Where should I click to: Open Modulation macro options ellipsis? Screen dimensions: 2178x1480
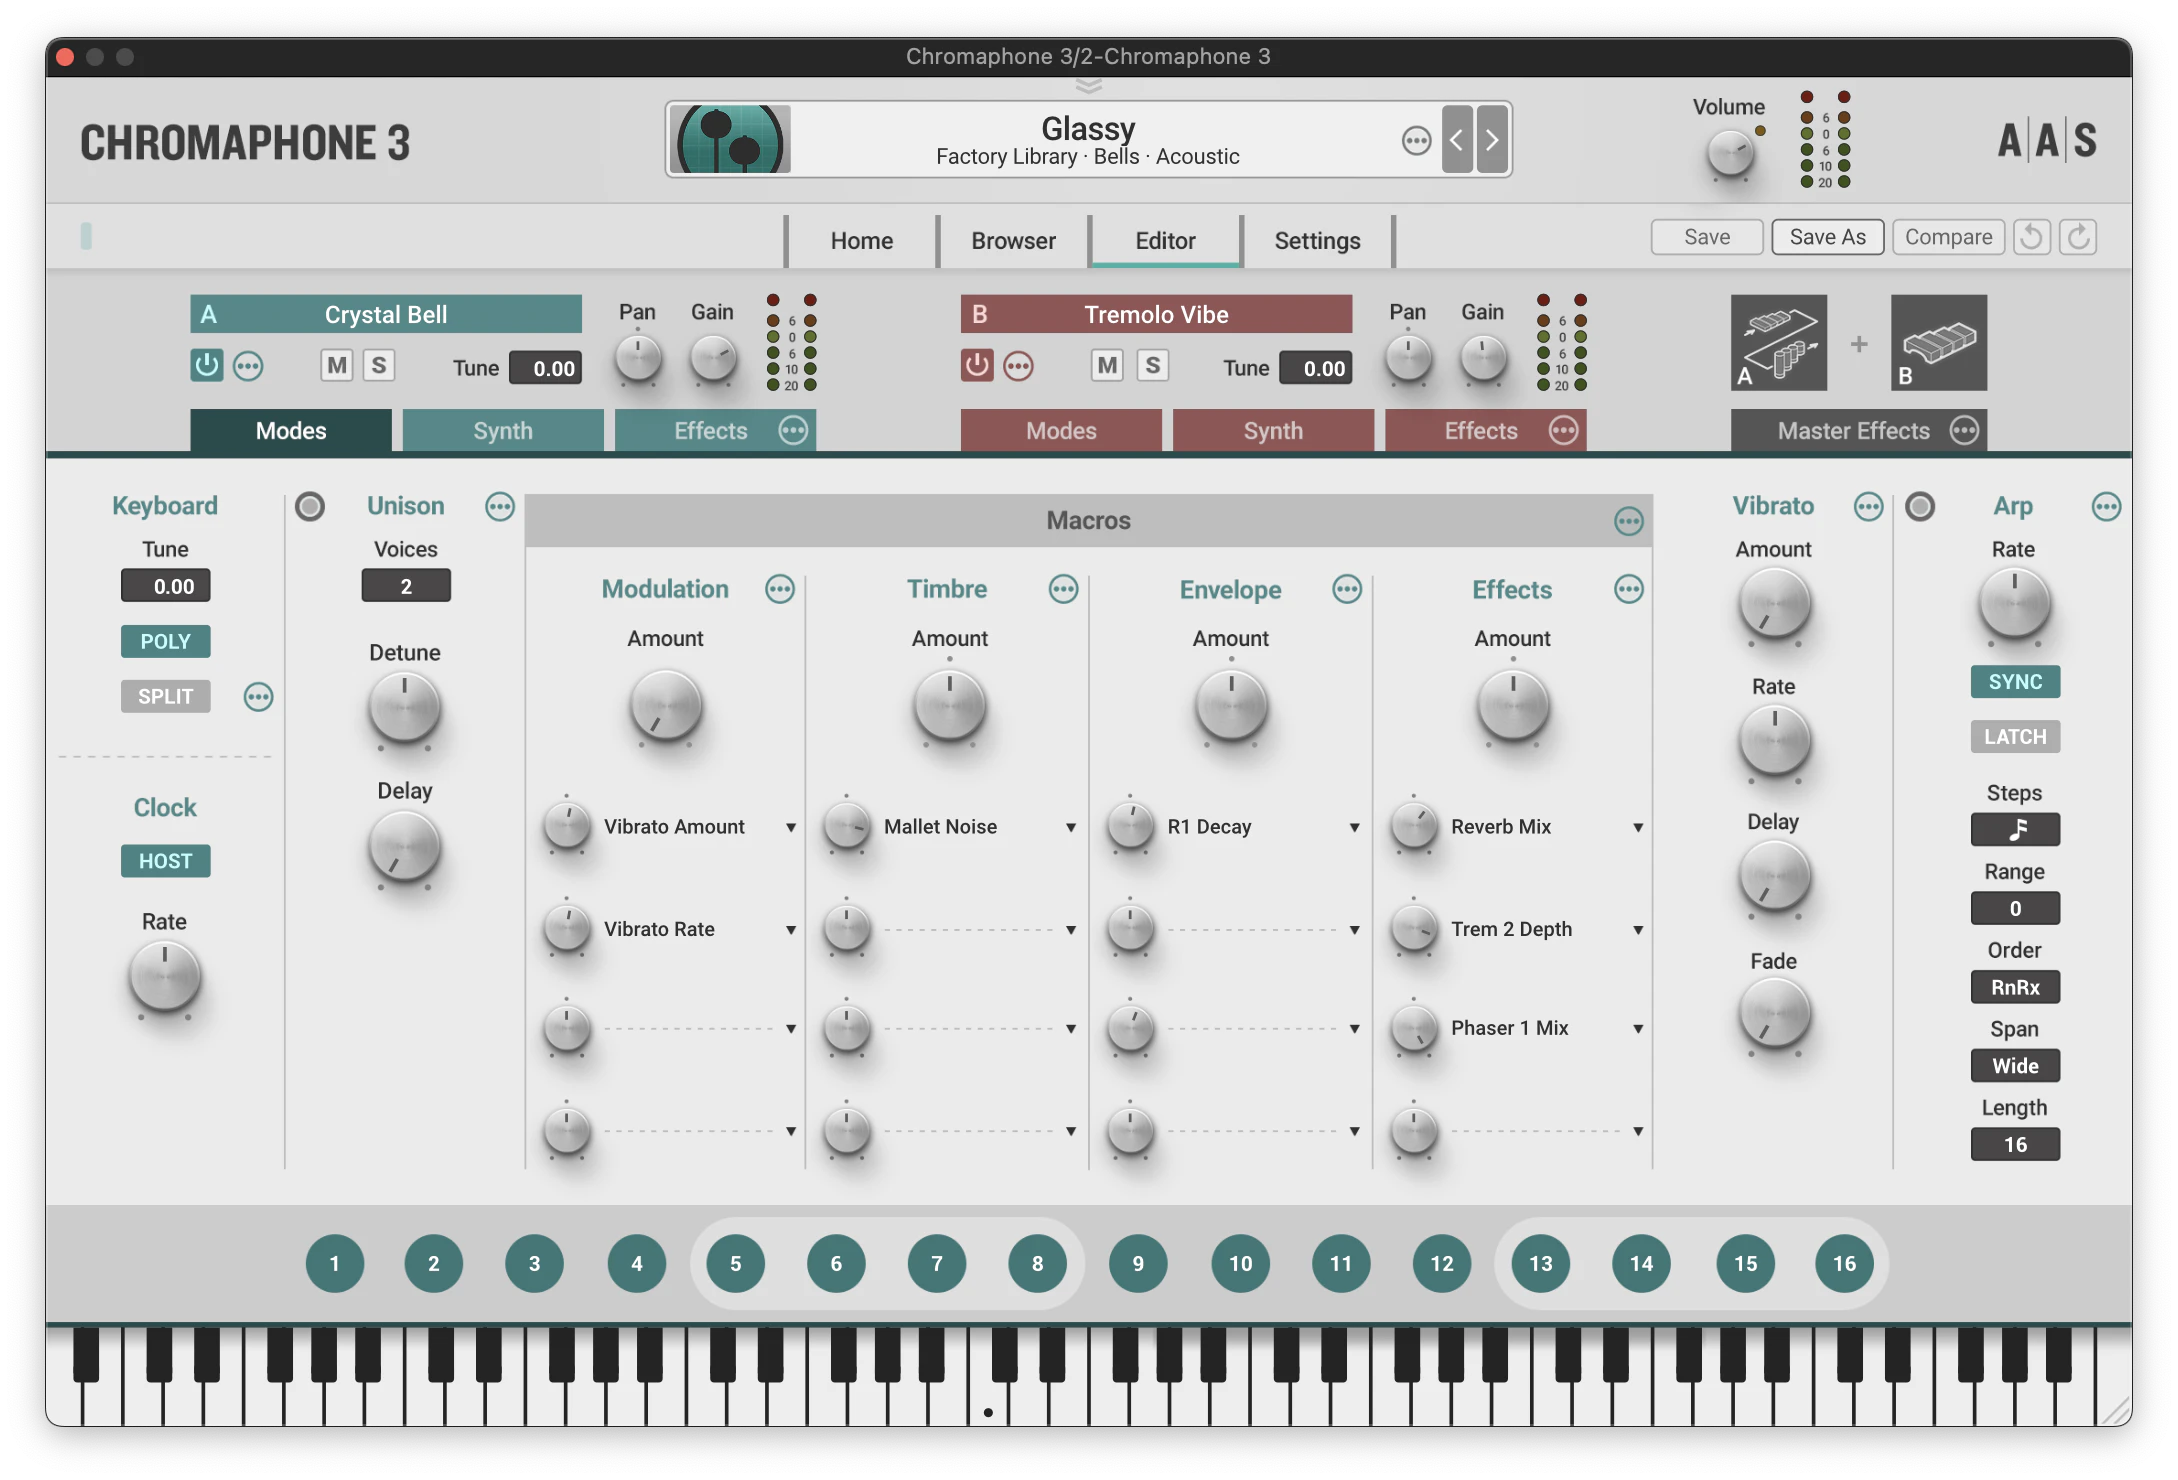coord(780,590)
